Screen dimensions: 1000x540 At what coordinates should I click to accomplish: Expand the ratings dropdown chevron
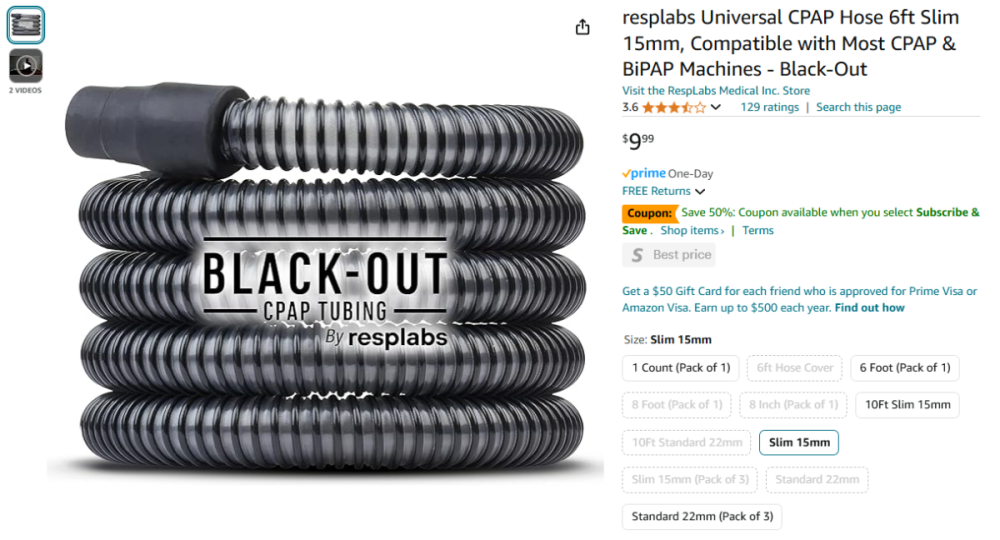click(716, 107)
